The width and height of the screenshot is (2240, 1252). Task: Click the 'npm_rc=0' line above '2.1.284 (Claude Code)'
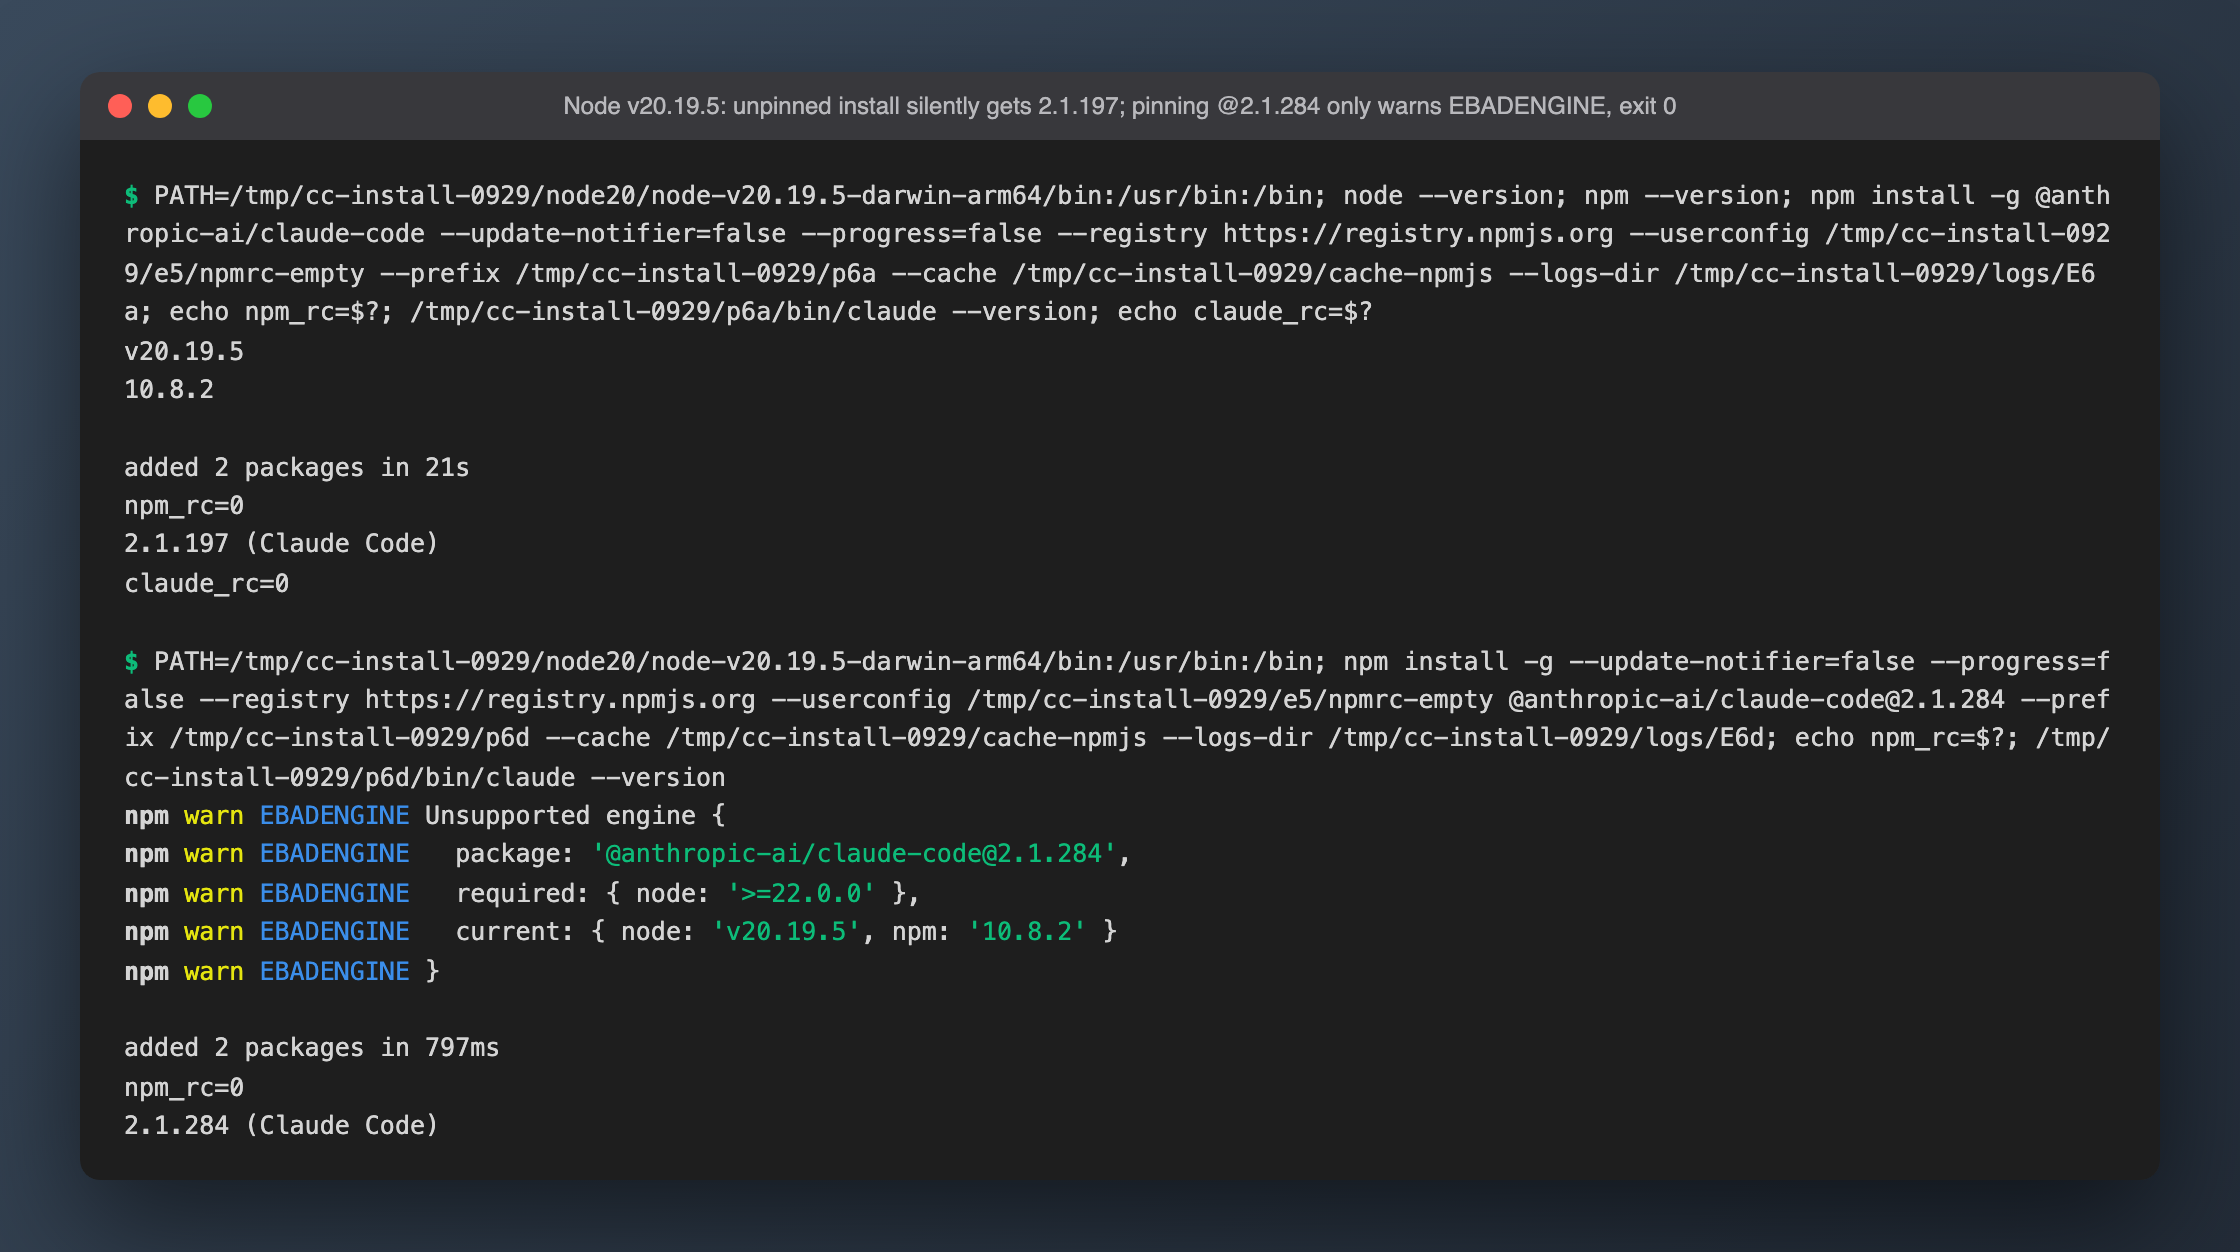coord(184,1088)
